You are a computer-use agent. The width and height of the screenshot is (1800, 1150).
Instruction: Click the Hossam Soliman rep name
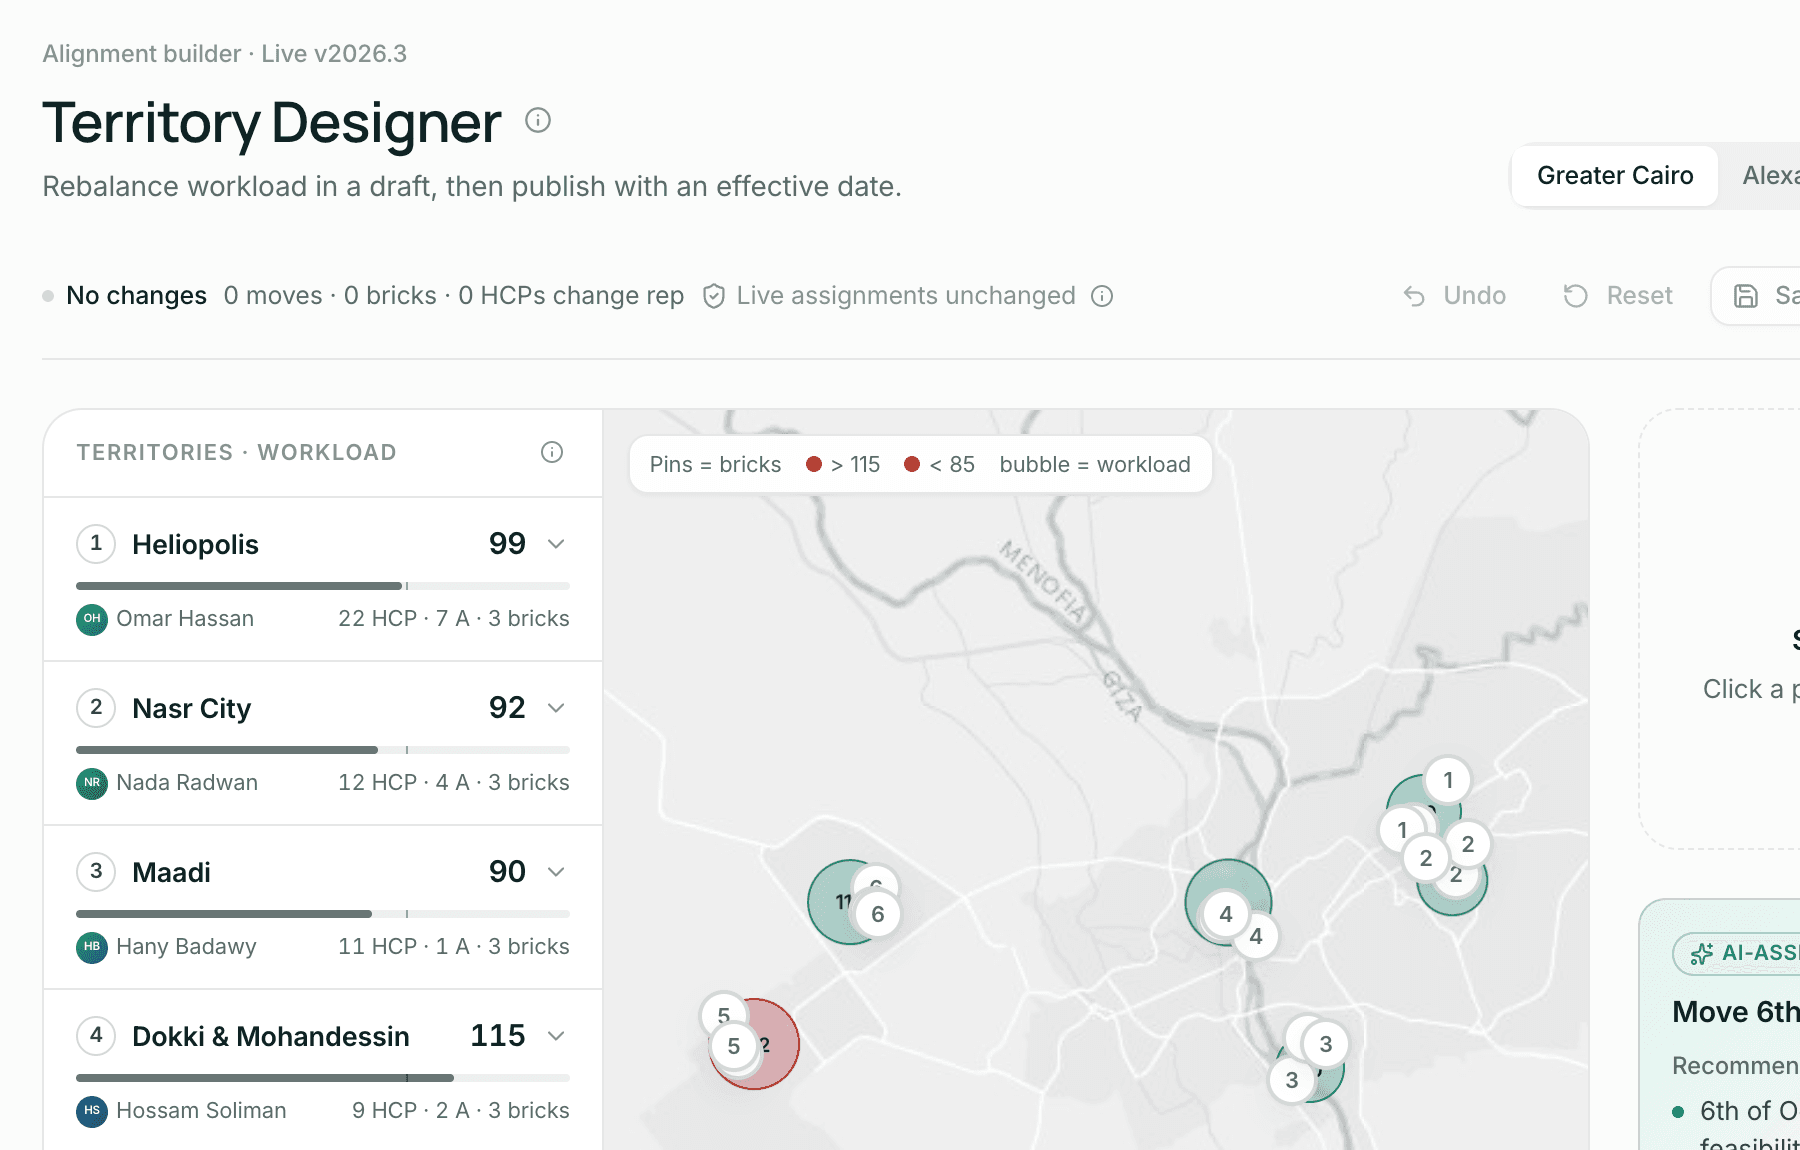pos(201,1111)
